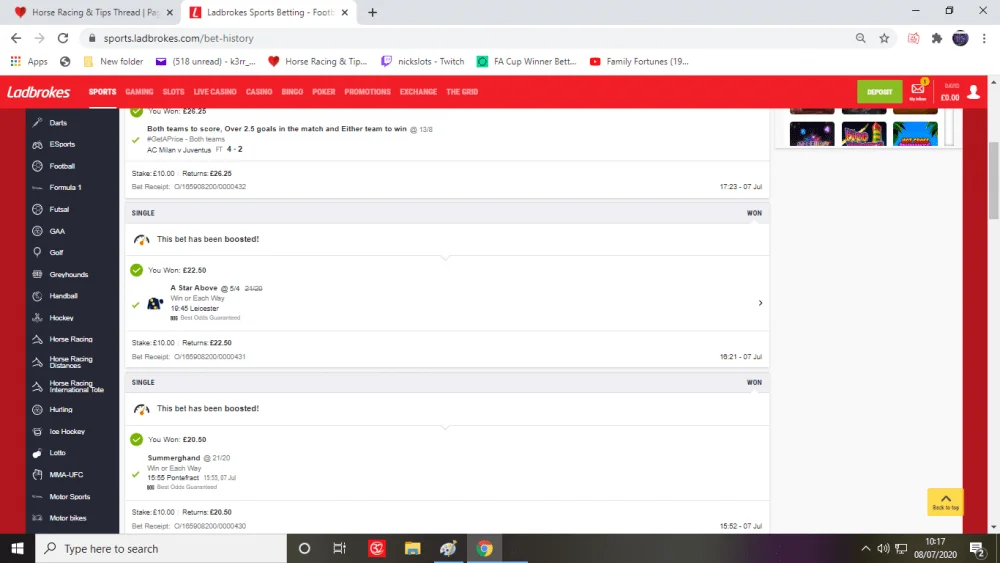This screenshot has width=1000, height=563.
Task: Open Darts in sports sidebar
Action: pos(57,122)
